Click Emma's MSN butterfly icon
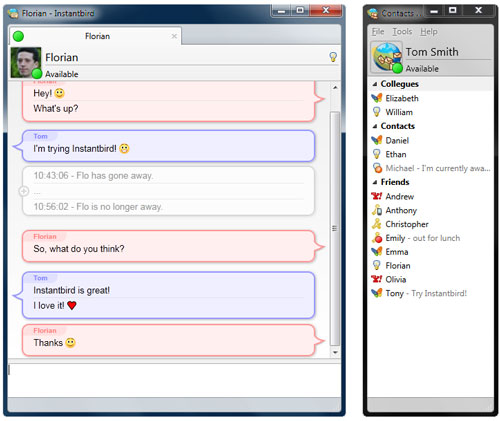This screenshot has height=421, width=500. pyautogui.click(x=377, y=252)
